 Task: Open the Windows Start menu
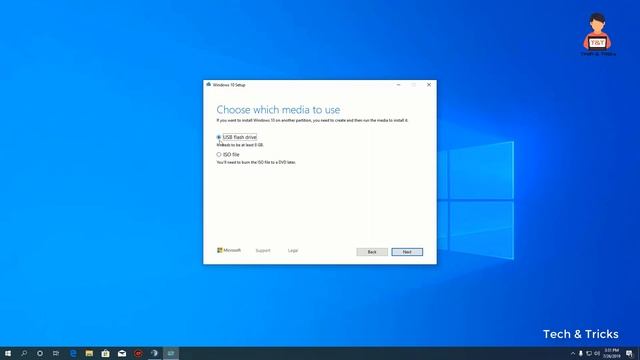coord(8,353)
